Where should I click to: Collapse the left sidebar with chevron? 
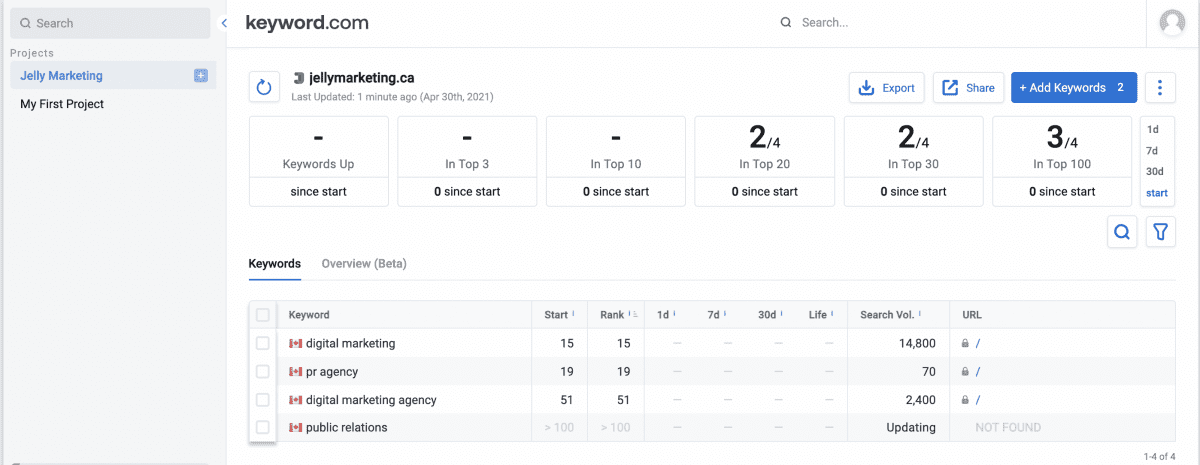pyautogui.click(x=225, y=23)
